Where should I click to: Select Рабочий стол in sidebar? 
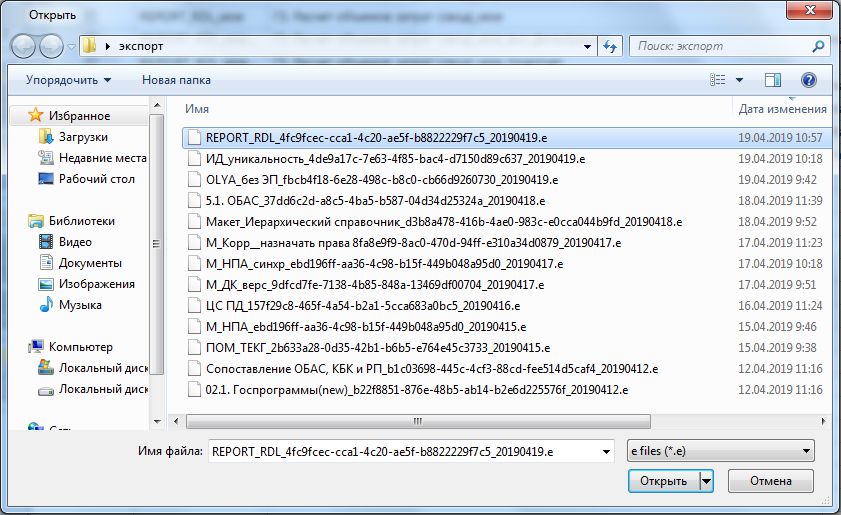(x=96, y=179)
